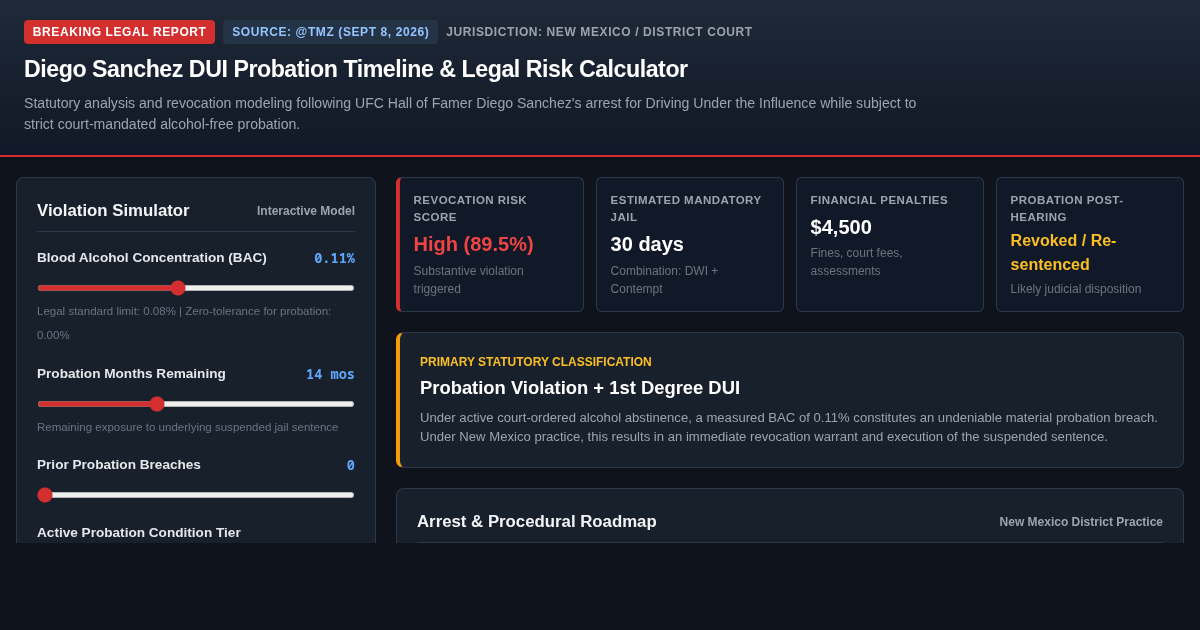Click the statutory analysis subtitle paragraph
This screenshot has width=1200, height=630.
click(x=470, y=114)
